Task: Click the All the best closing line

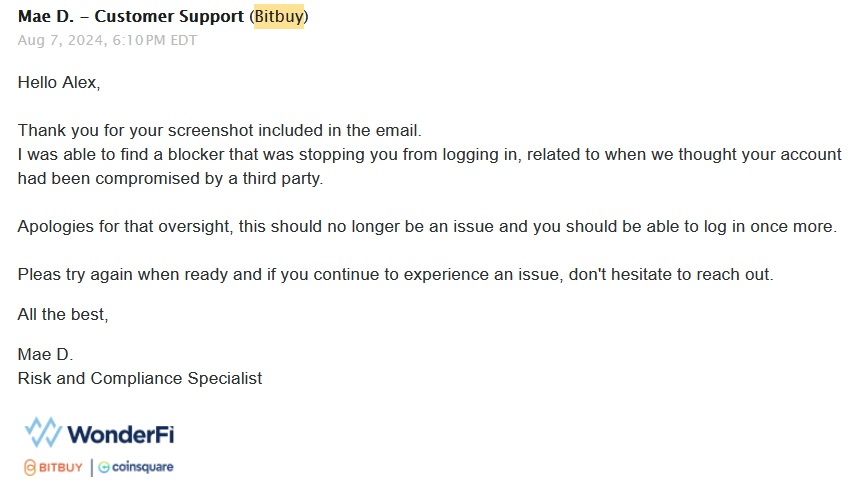Action: (x=63, y=314)
